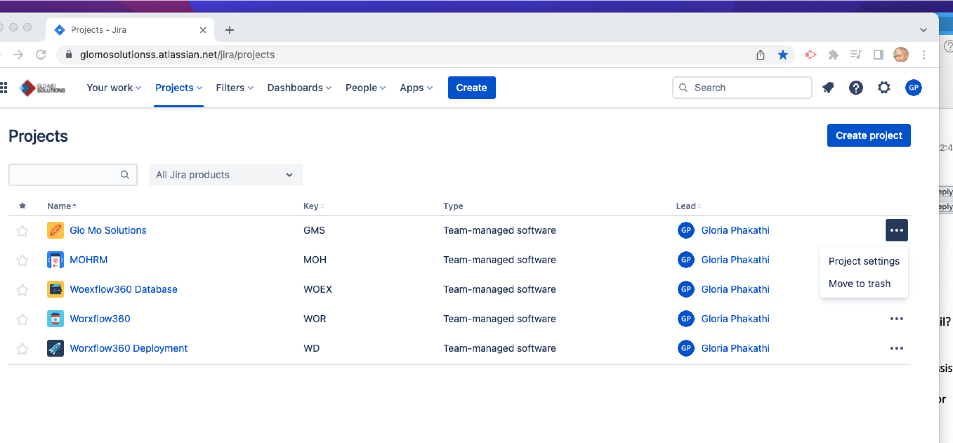953x443 pixels.
Task: Open the media control icon in Chrome toolbar
Action: pos(856,55)
